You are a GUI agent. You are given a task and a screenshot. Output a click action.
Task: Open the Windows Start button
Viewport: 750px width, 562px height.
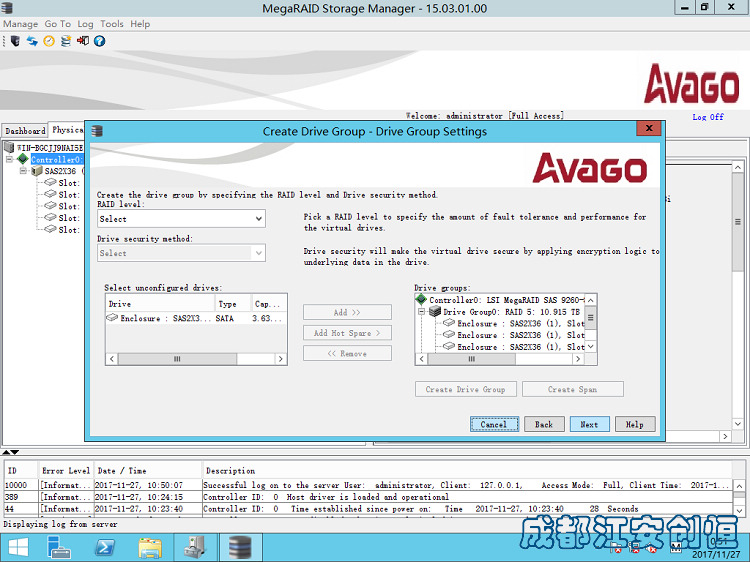click(18, 547)
